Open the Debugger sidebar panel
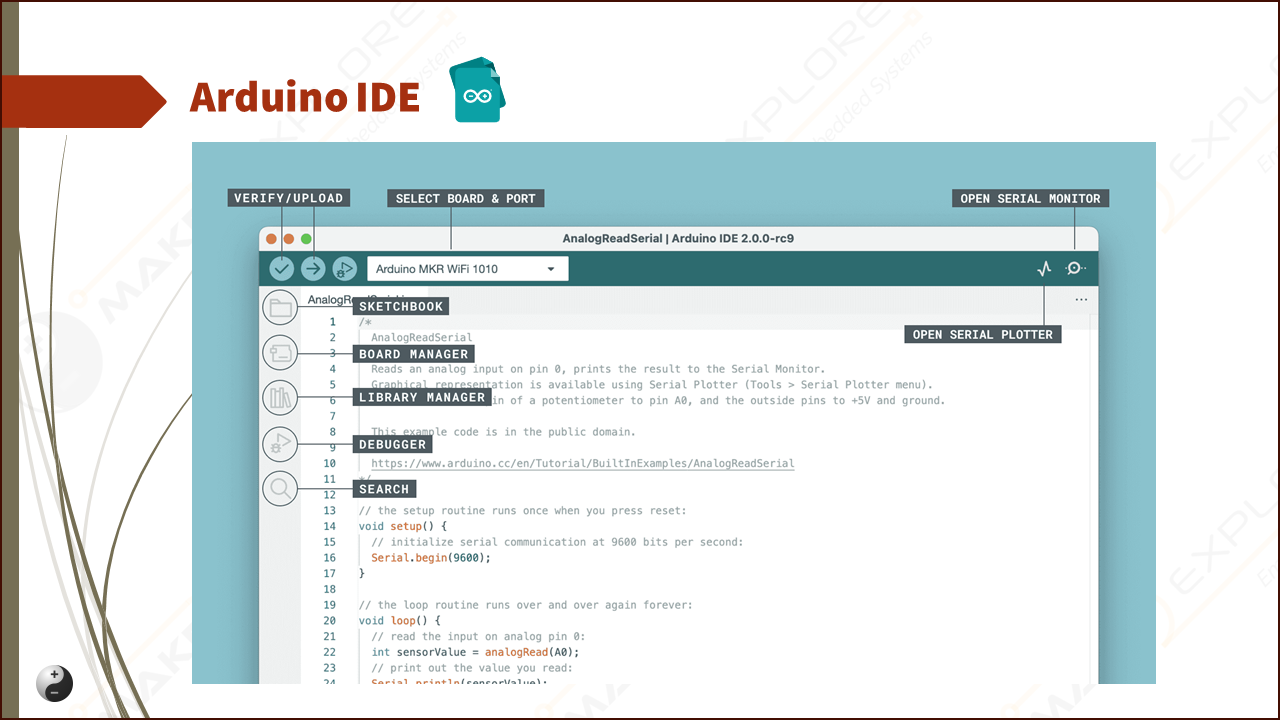 280,444
